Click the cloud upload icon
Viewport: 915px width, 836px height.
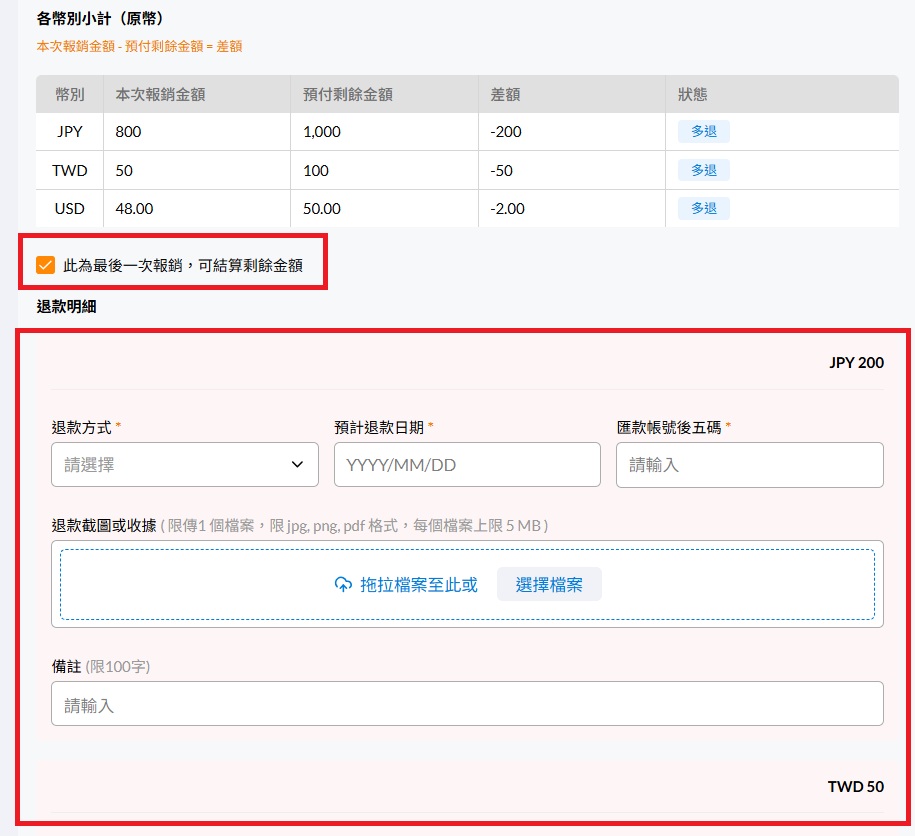coord(343,584)
